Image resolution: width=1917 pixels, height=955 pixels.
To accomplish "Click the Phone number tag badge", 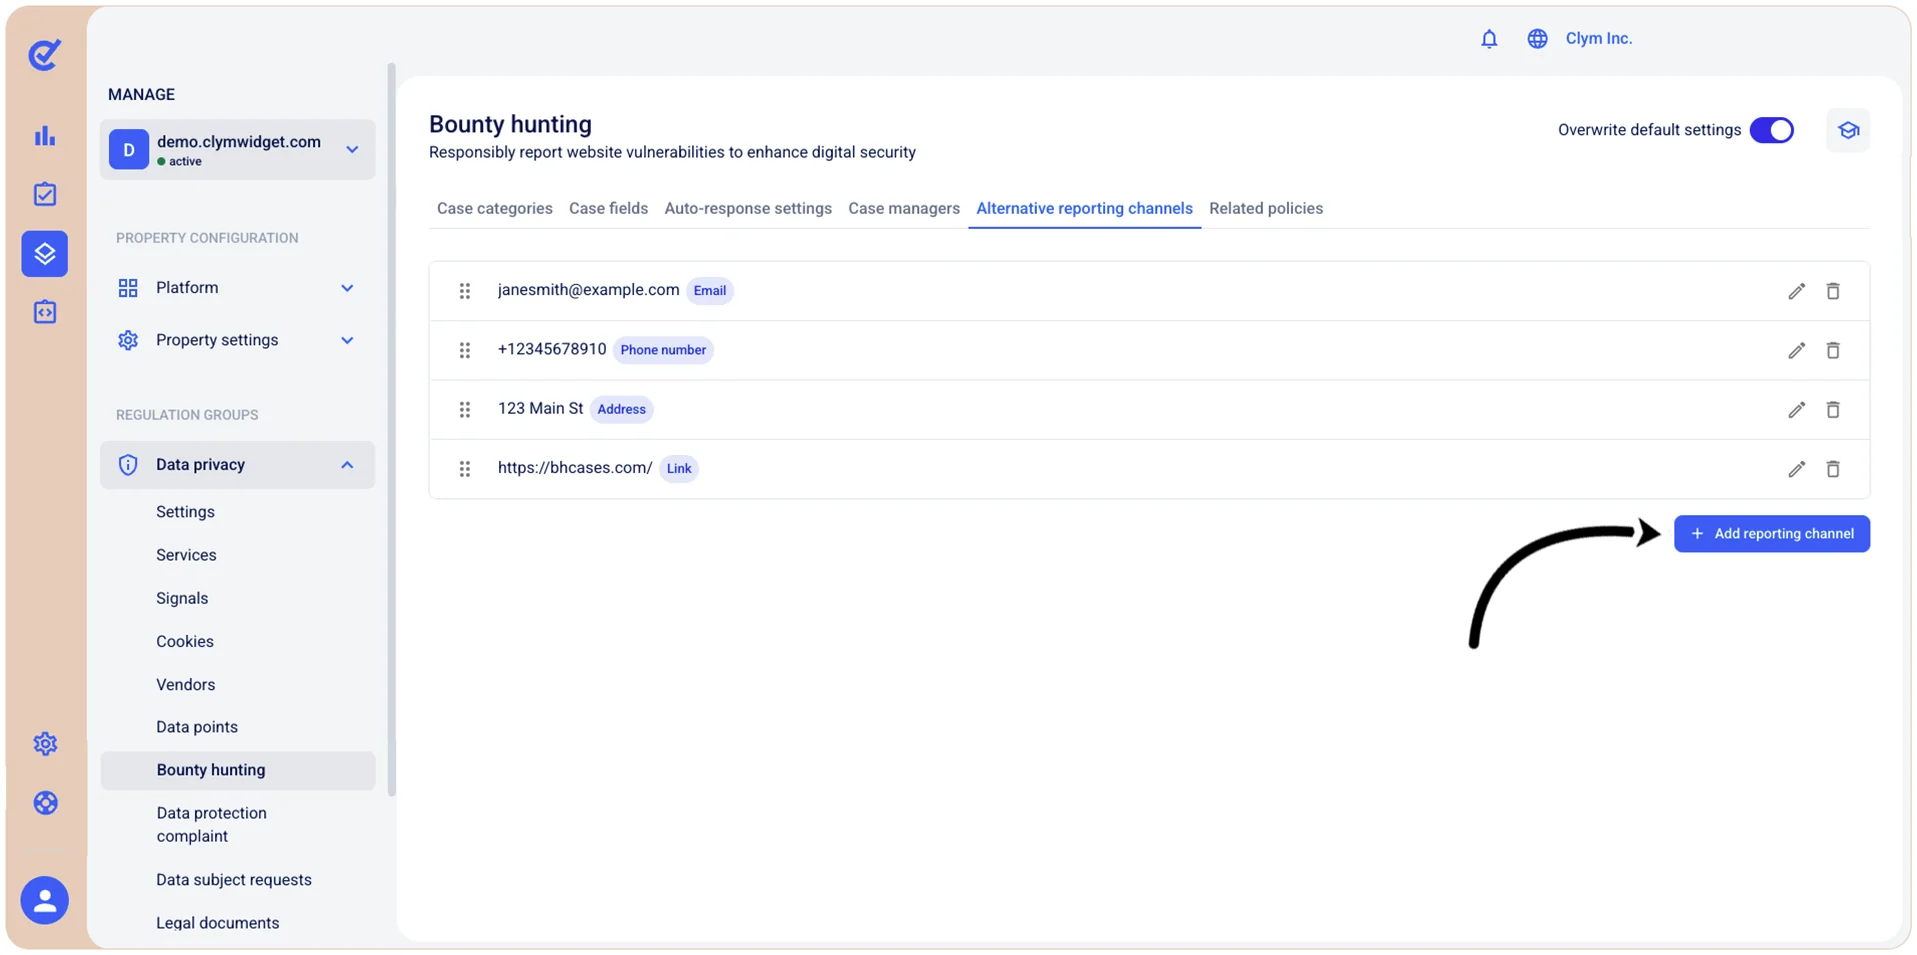I will (x=663, y=350).
